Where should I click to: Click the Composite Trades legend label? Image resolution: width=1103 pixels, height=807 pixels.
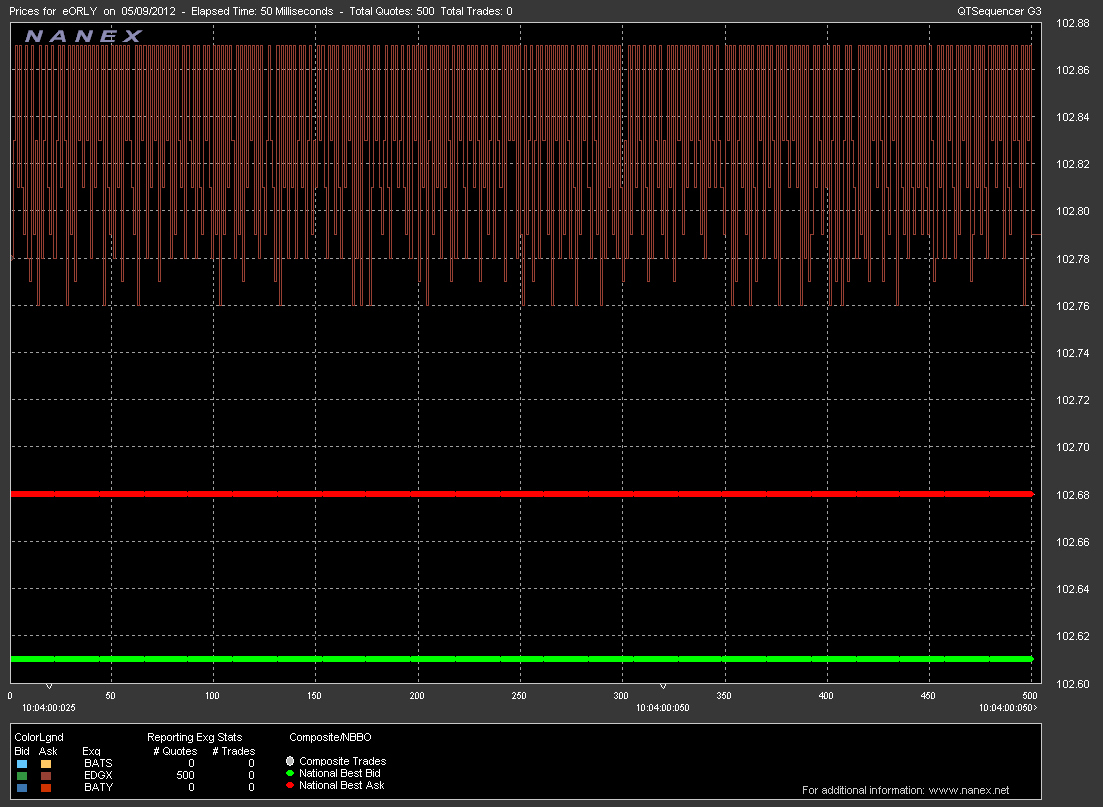343,761
